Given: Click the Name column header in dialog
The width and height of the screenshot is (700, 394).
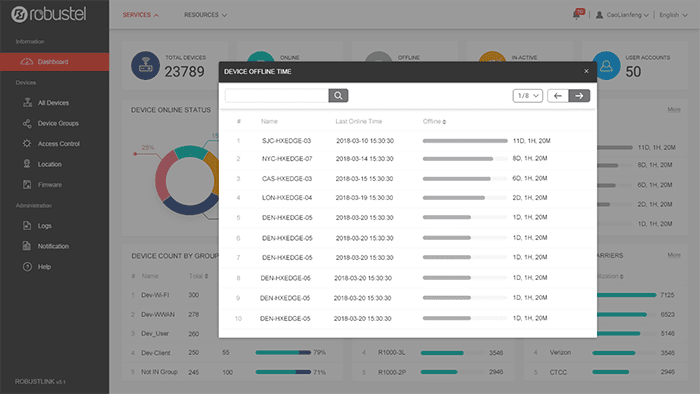Looking at the screenshot, I should click(x=269, y=121).
